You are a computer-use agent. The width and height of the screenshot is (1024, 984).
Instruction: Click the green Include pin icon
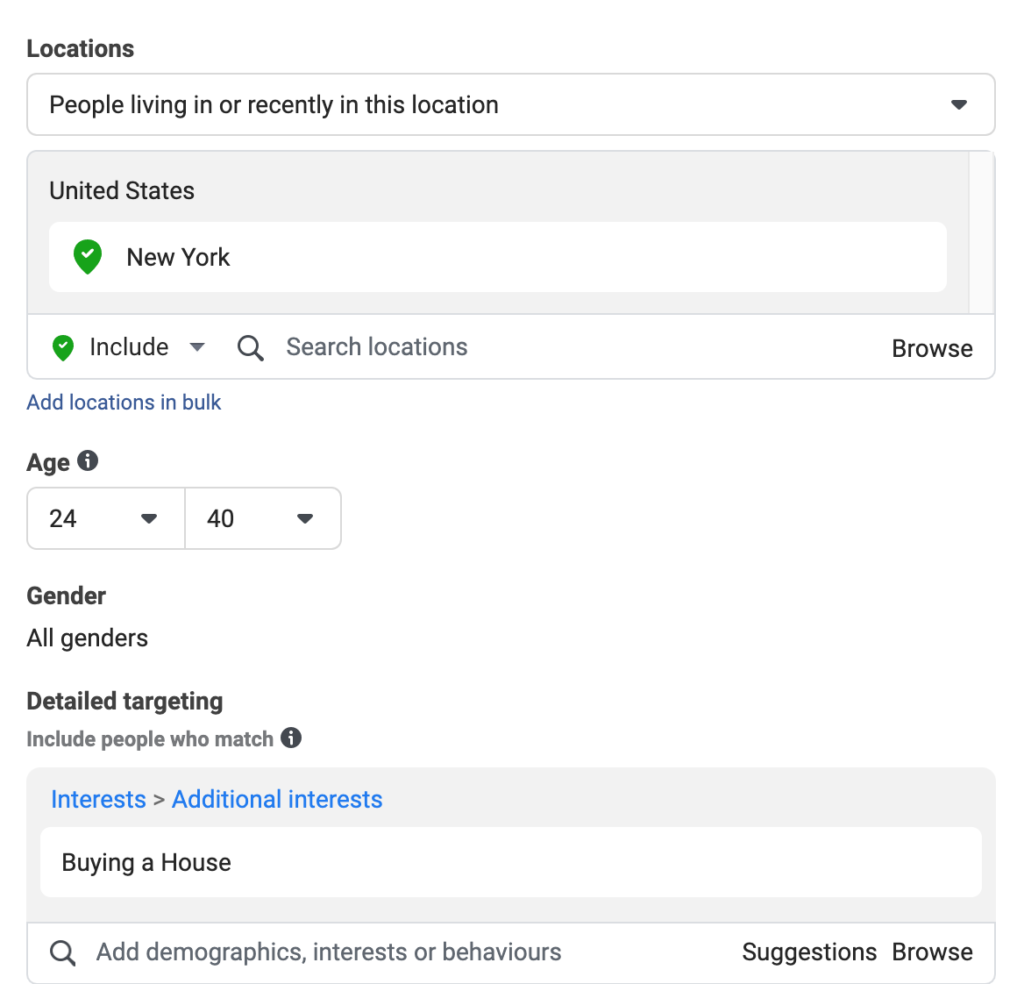(x=63, y=347)
